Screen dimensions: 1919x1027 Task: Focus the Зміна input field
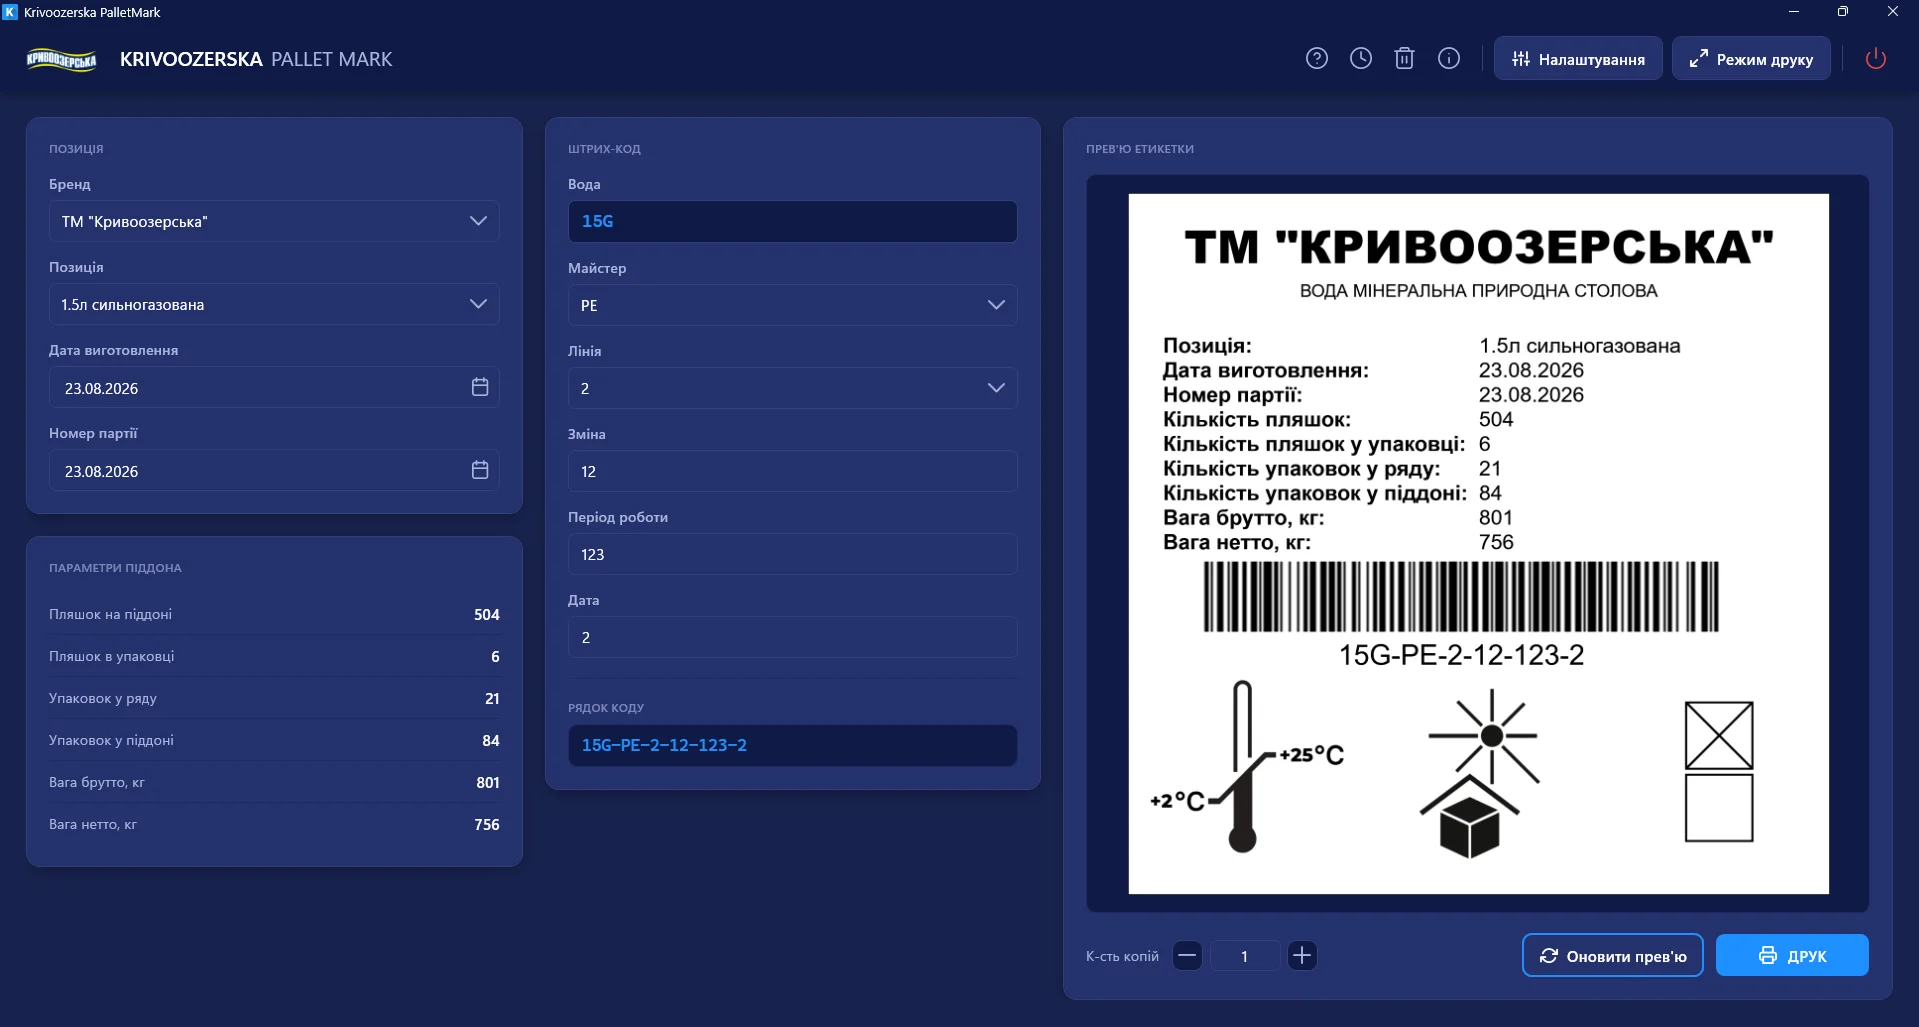[793, 471]
